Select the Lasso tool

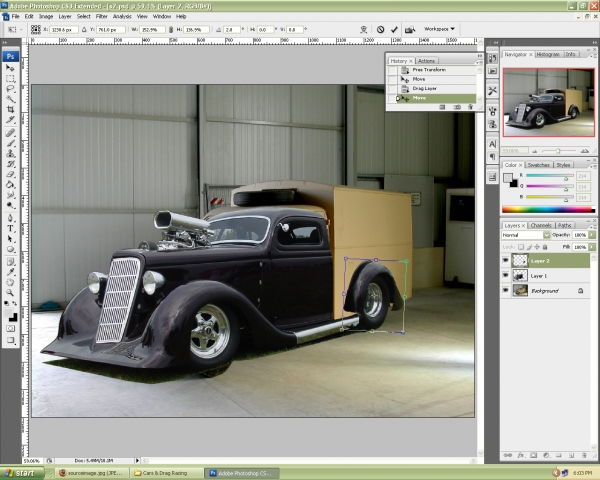[x=10, y=89]
